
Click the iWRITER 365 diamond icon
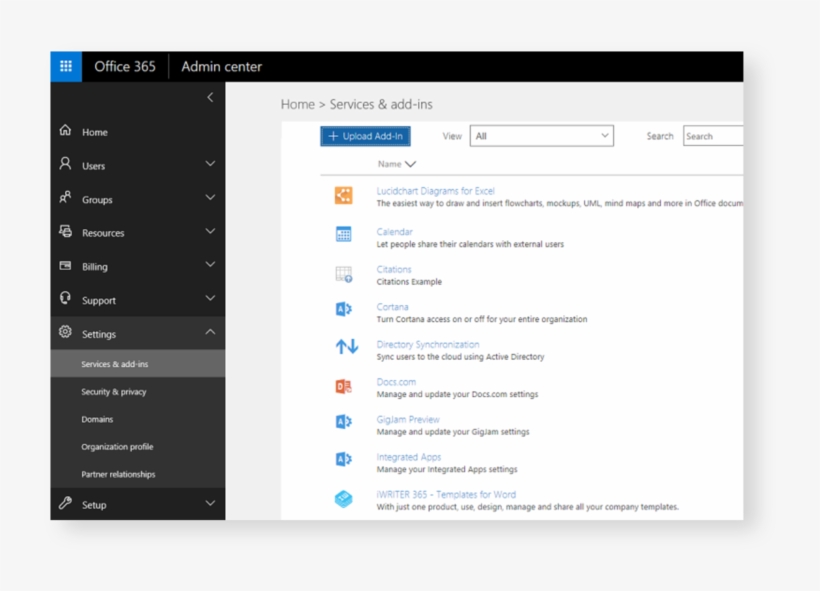tap(344, 499)
